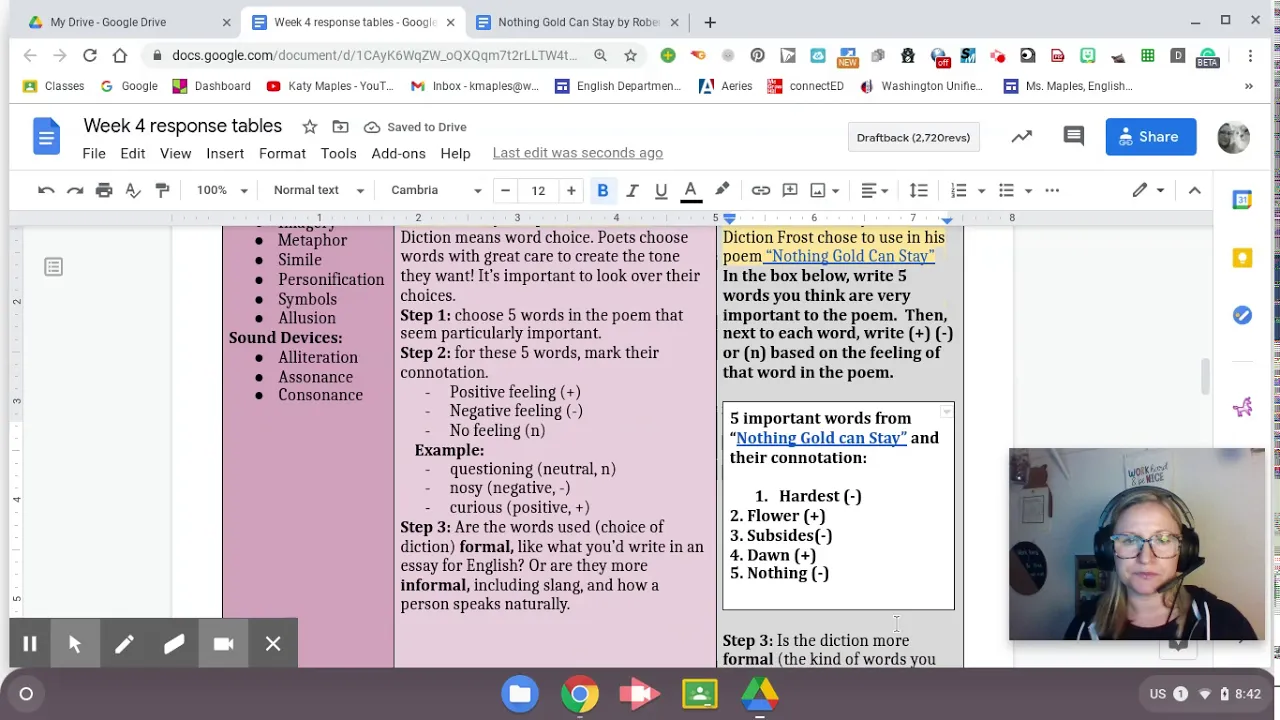Click the Move to folder icon

pos(340,127)
